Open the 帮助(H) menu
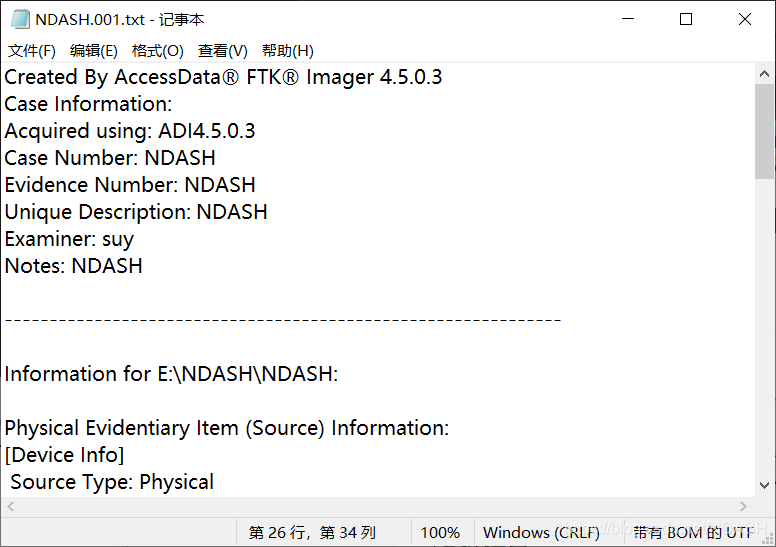Screen dimensions: 776x547 (288, 50)
